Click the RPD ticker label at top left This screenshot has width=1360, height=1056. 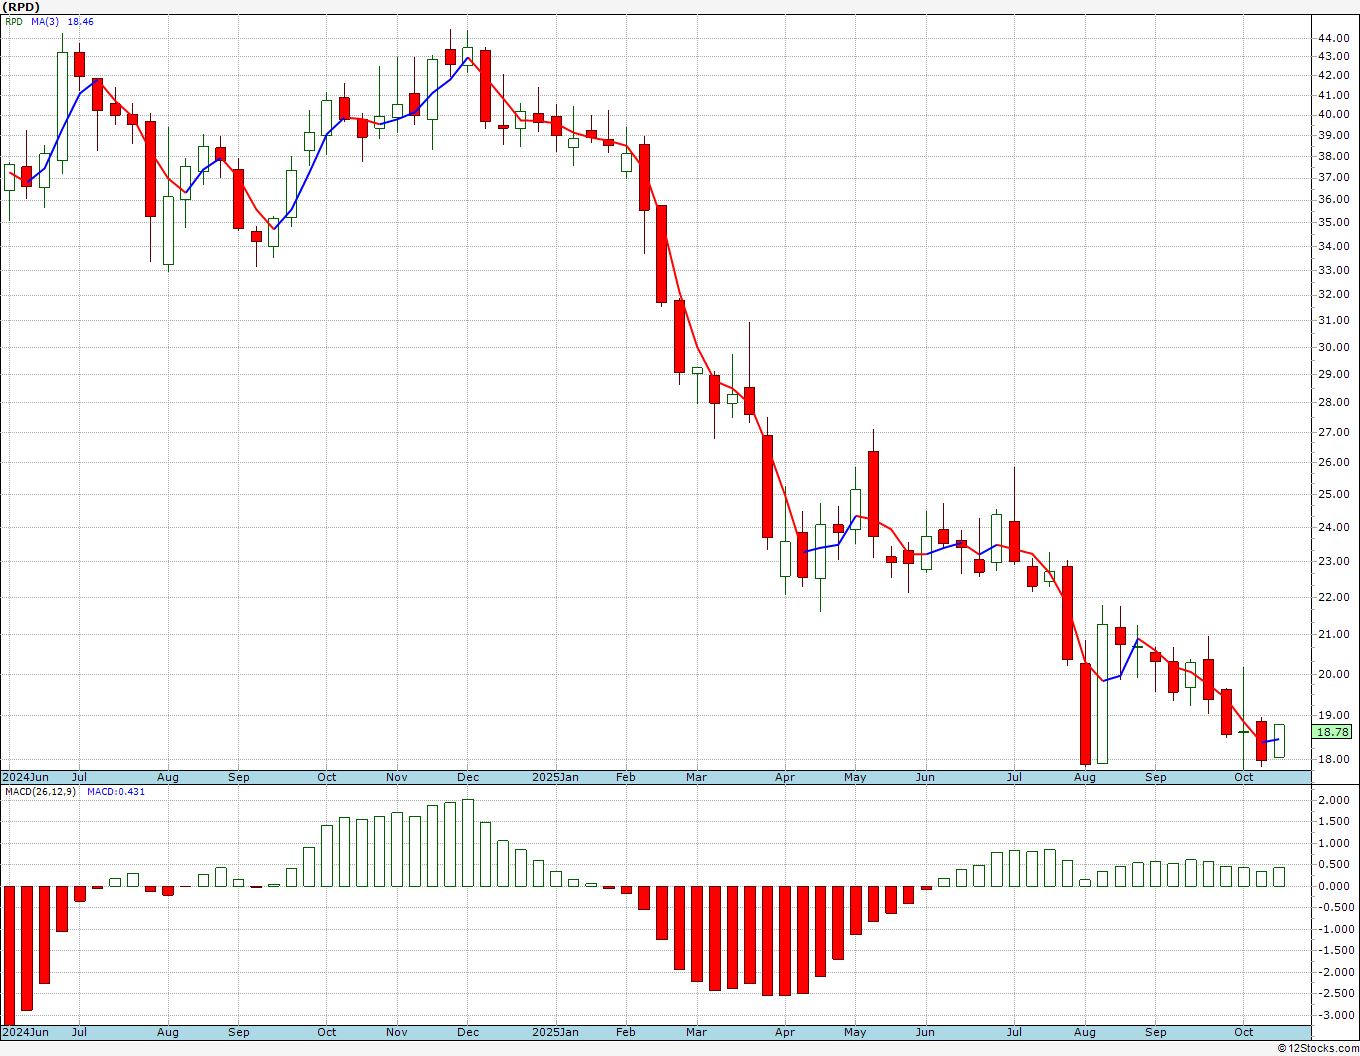13,21
